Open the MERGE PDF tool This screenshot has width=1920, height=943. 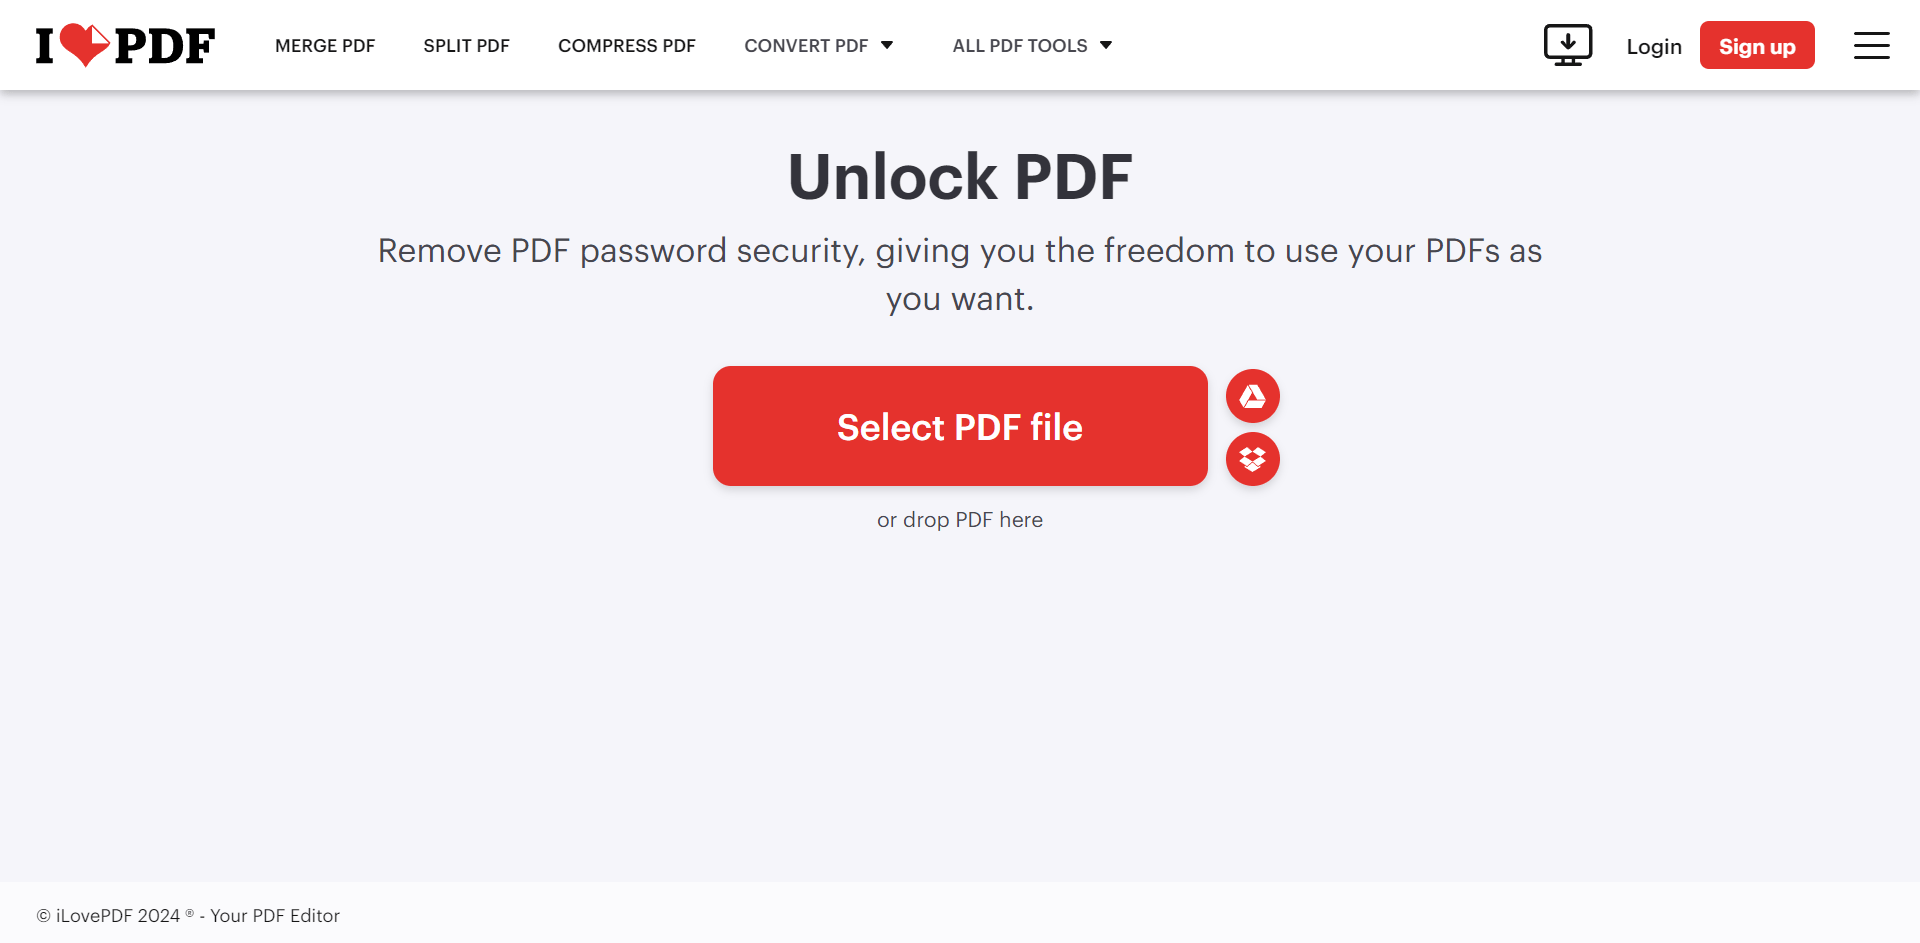[324, 45]
